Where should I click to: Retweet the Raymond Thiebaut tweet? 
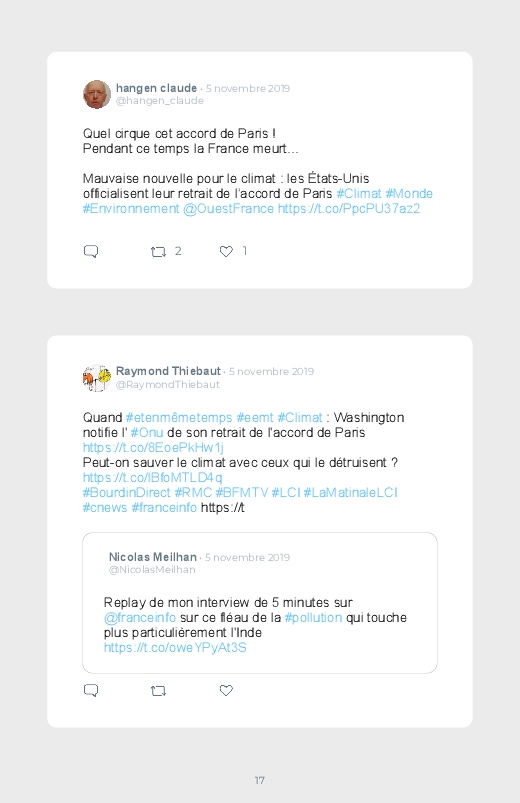[158, 691]
